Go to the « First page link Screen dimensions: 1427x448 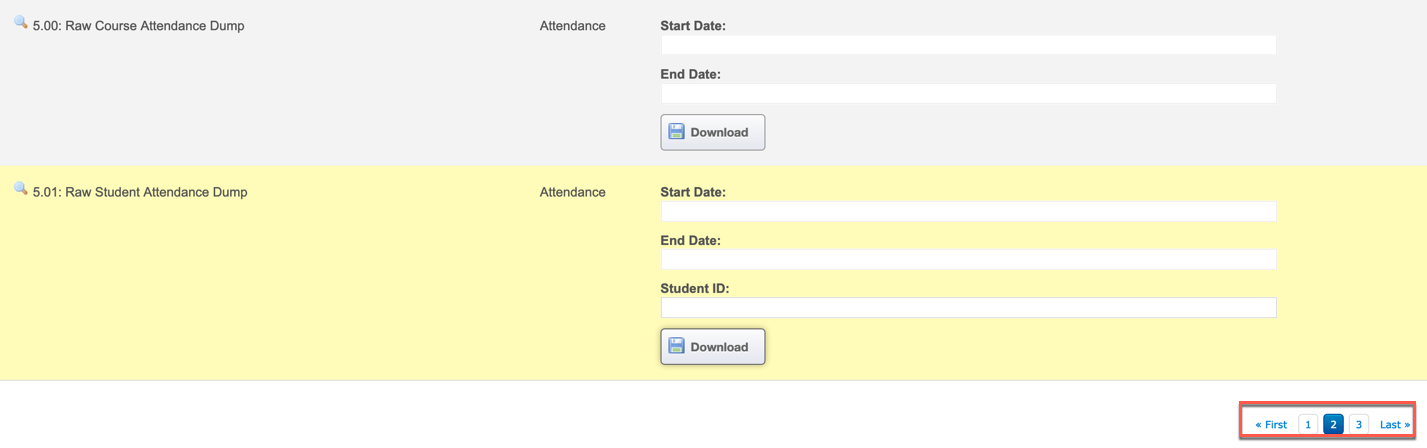[x=1271, y=425]
